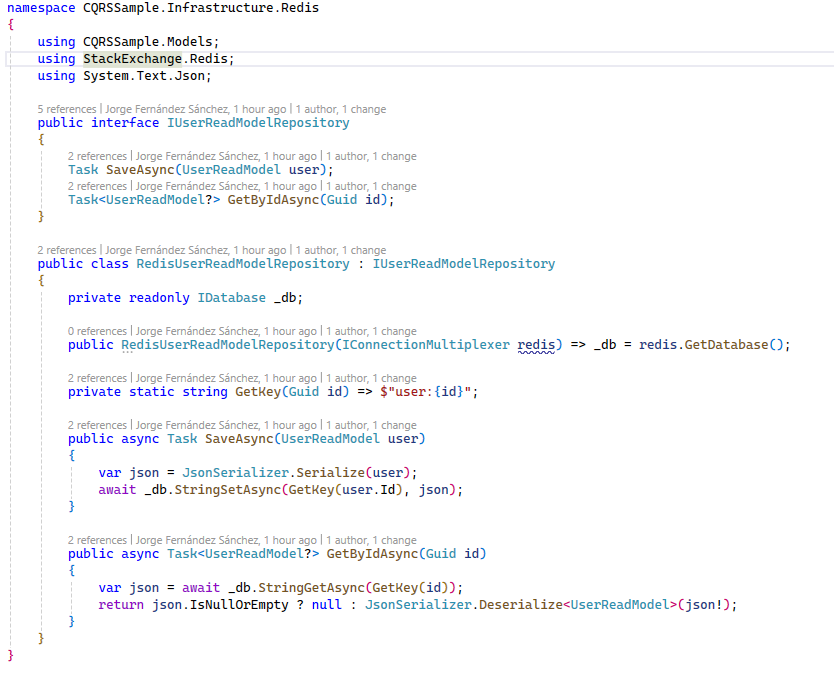The height and width of the screenshot is (675, 834).
Task: Click the "namespace" keyword
Action: click(x=41, y=8)
